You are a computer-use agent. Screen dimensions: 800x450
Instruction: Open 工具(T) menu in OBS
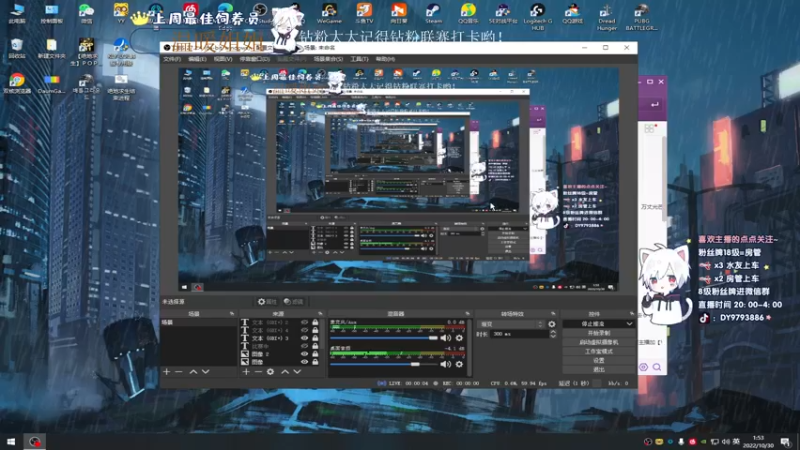359,59
